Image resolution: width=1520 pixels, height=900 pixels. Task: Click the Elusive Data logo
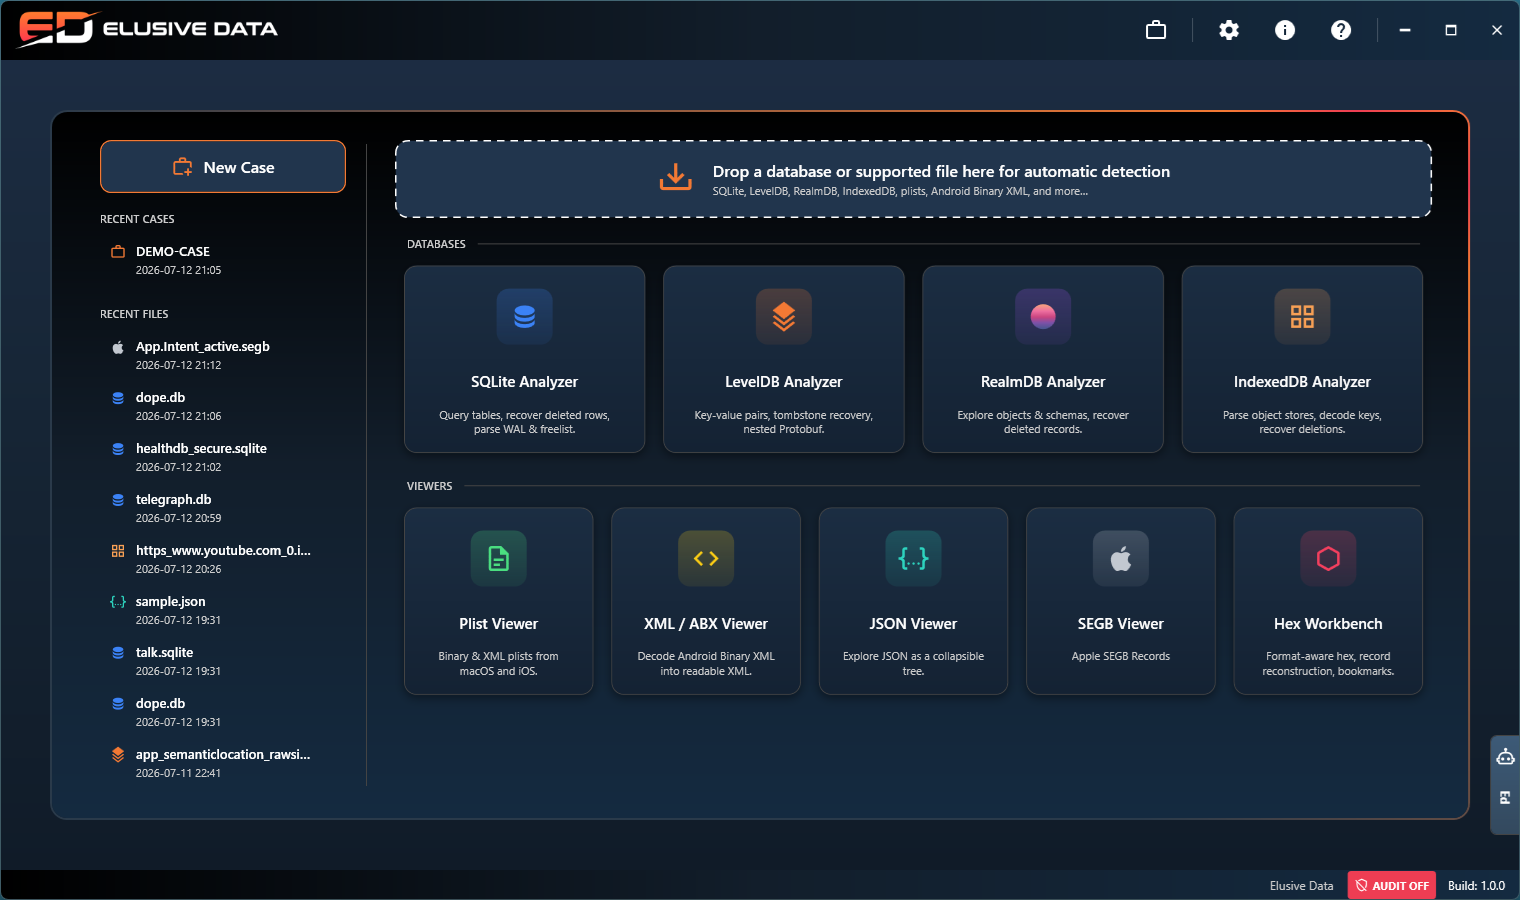point(148,29)
